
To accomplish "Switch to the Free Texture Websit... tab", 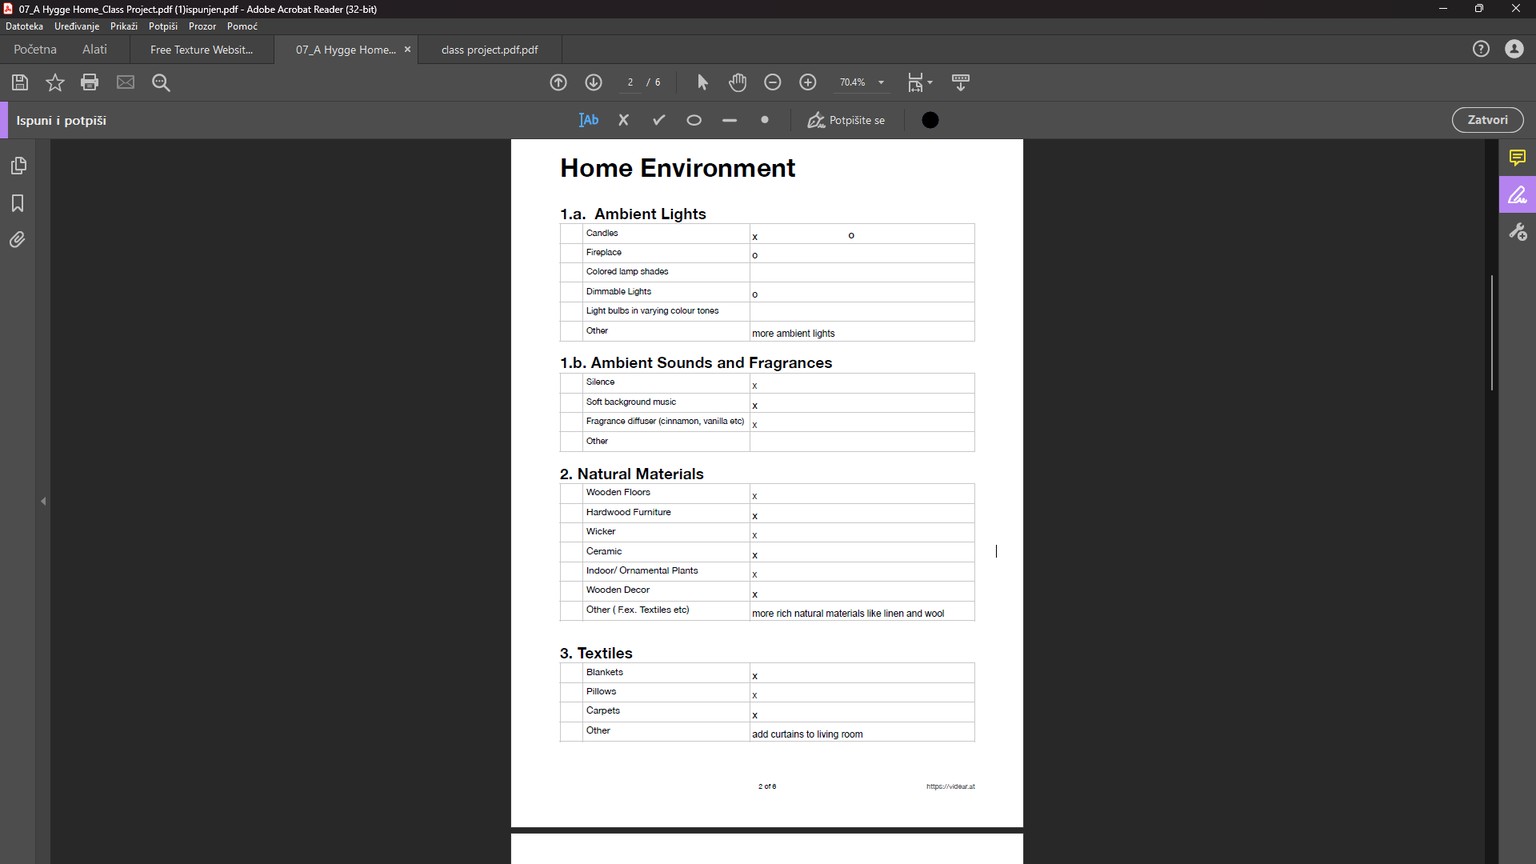I will 201,49.
